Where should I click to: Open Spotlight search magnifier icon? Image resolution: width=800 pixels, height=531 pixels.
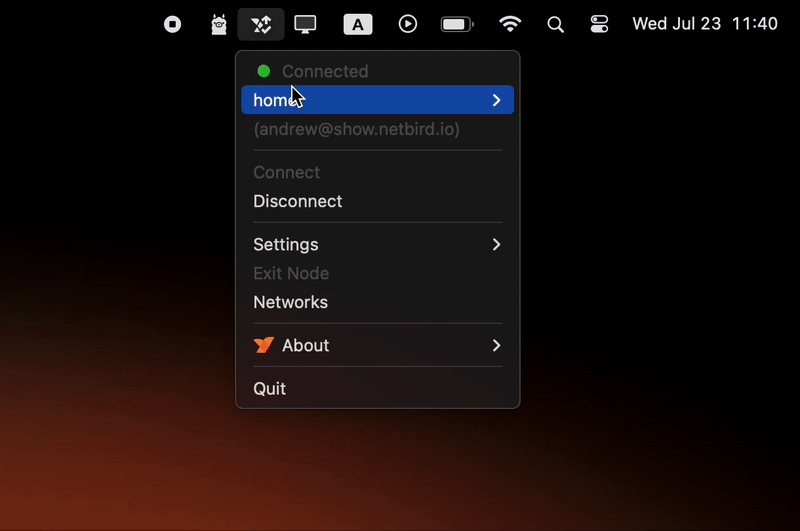(x=556, y=24)
